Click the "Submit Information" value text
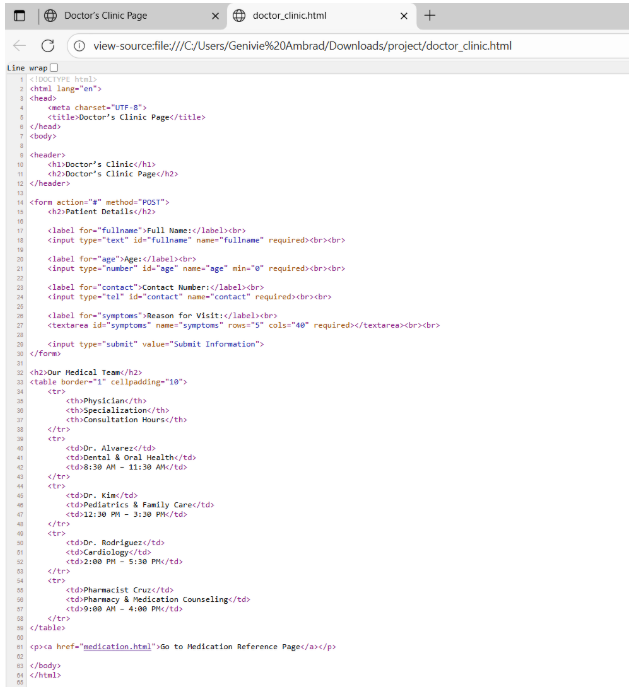 (215, 344)
